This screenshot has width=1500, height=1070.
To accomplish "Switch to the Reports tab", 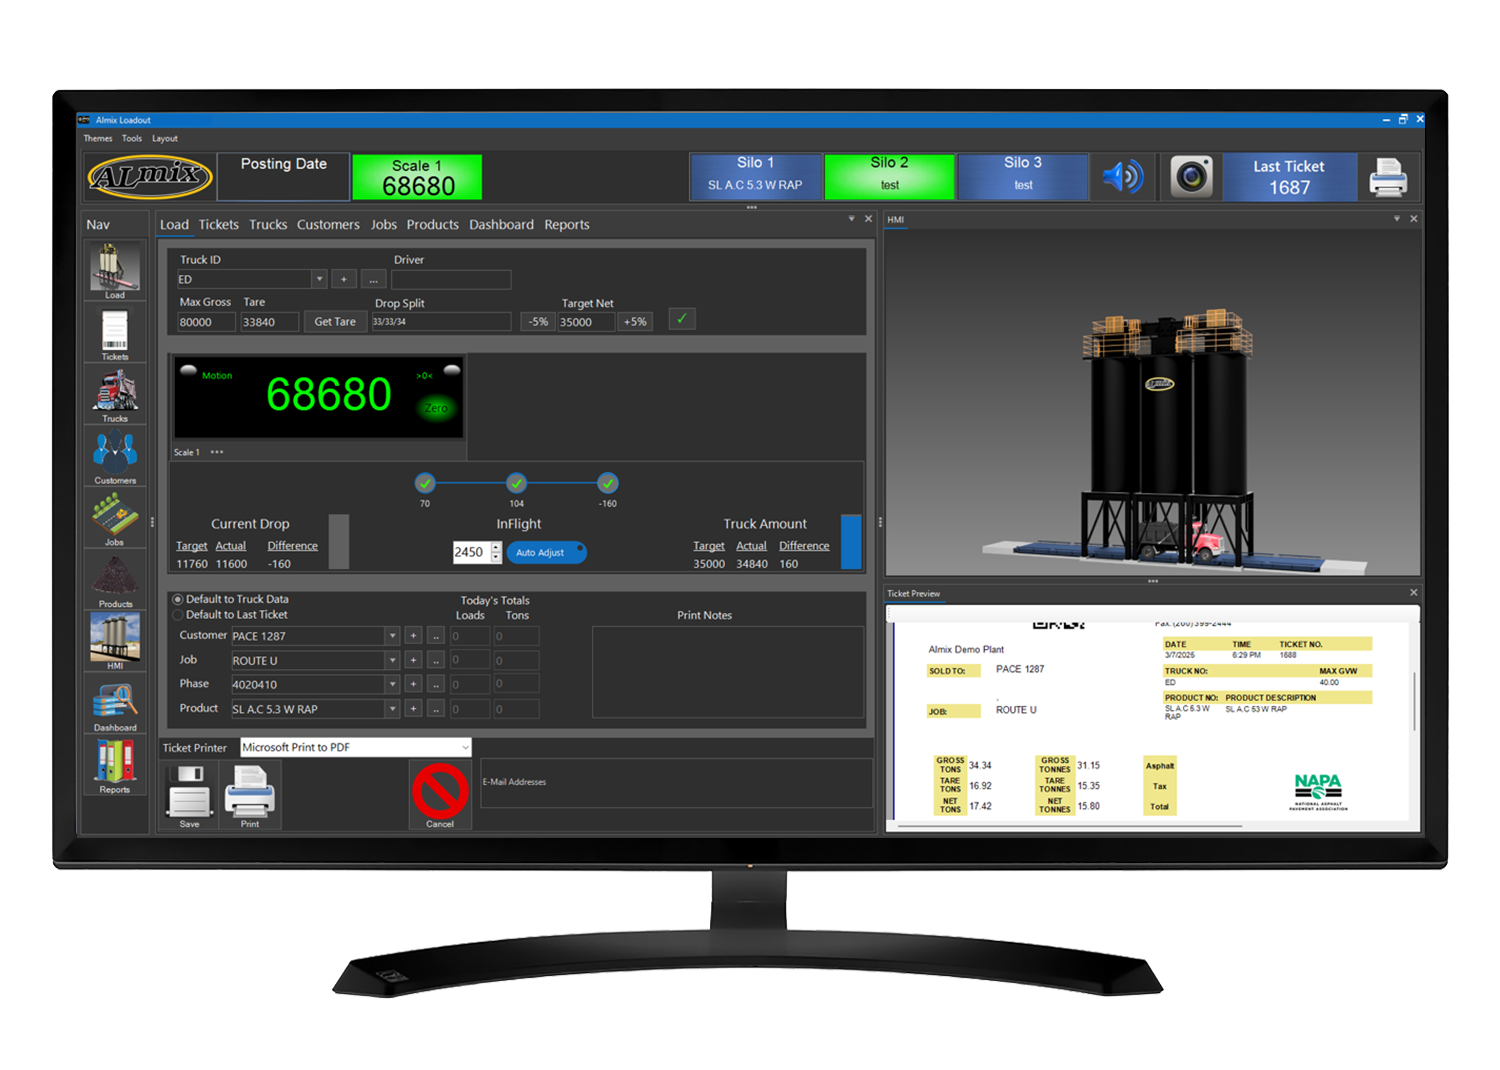I will [x=566, y=224].
